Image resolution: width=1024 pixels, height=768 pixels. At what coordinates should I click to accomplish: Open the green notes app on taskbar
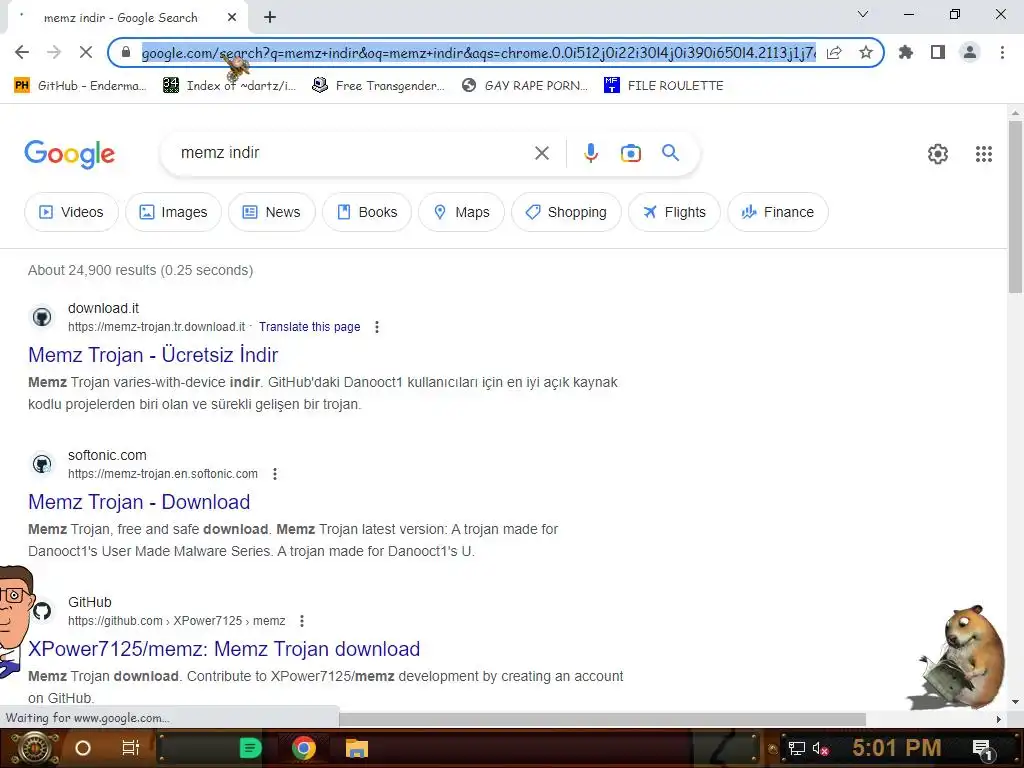click(x=250, y=748)
